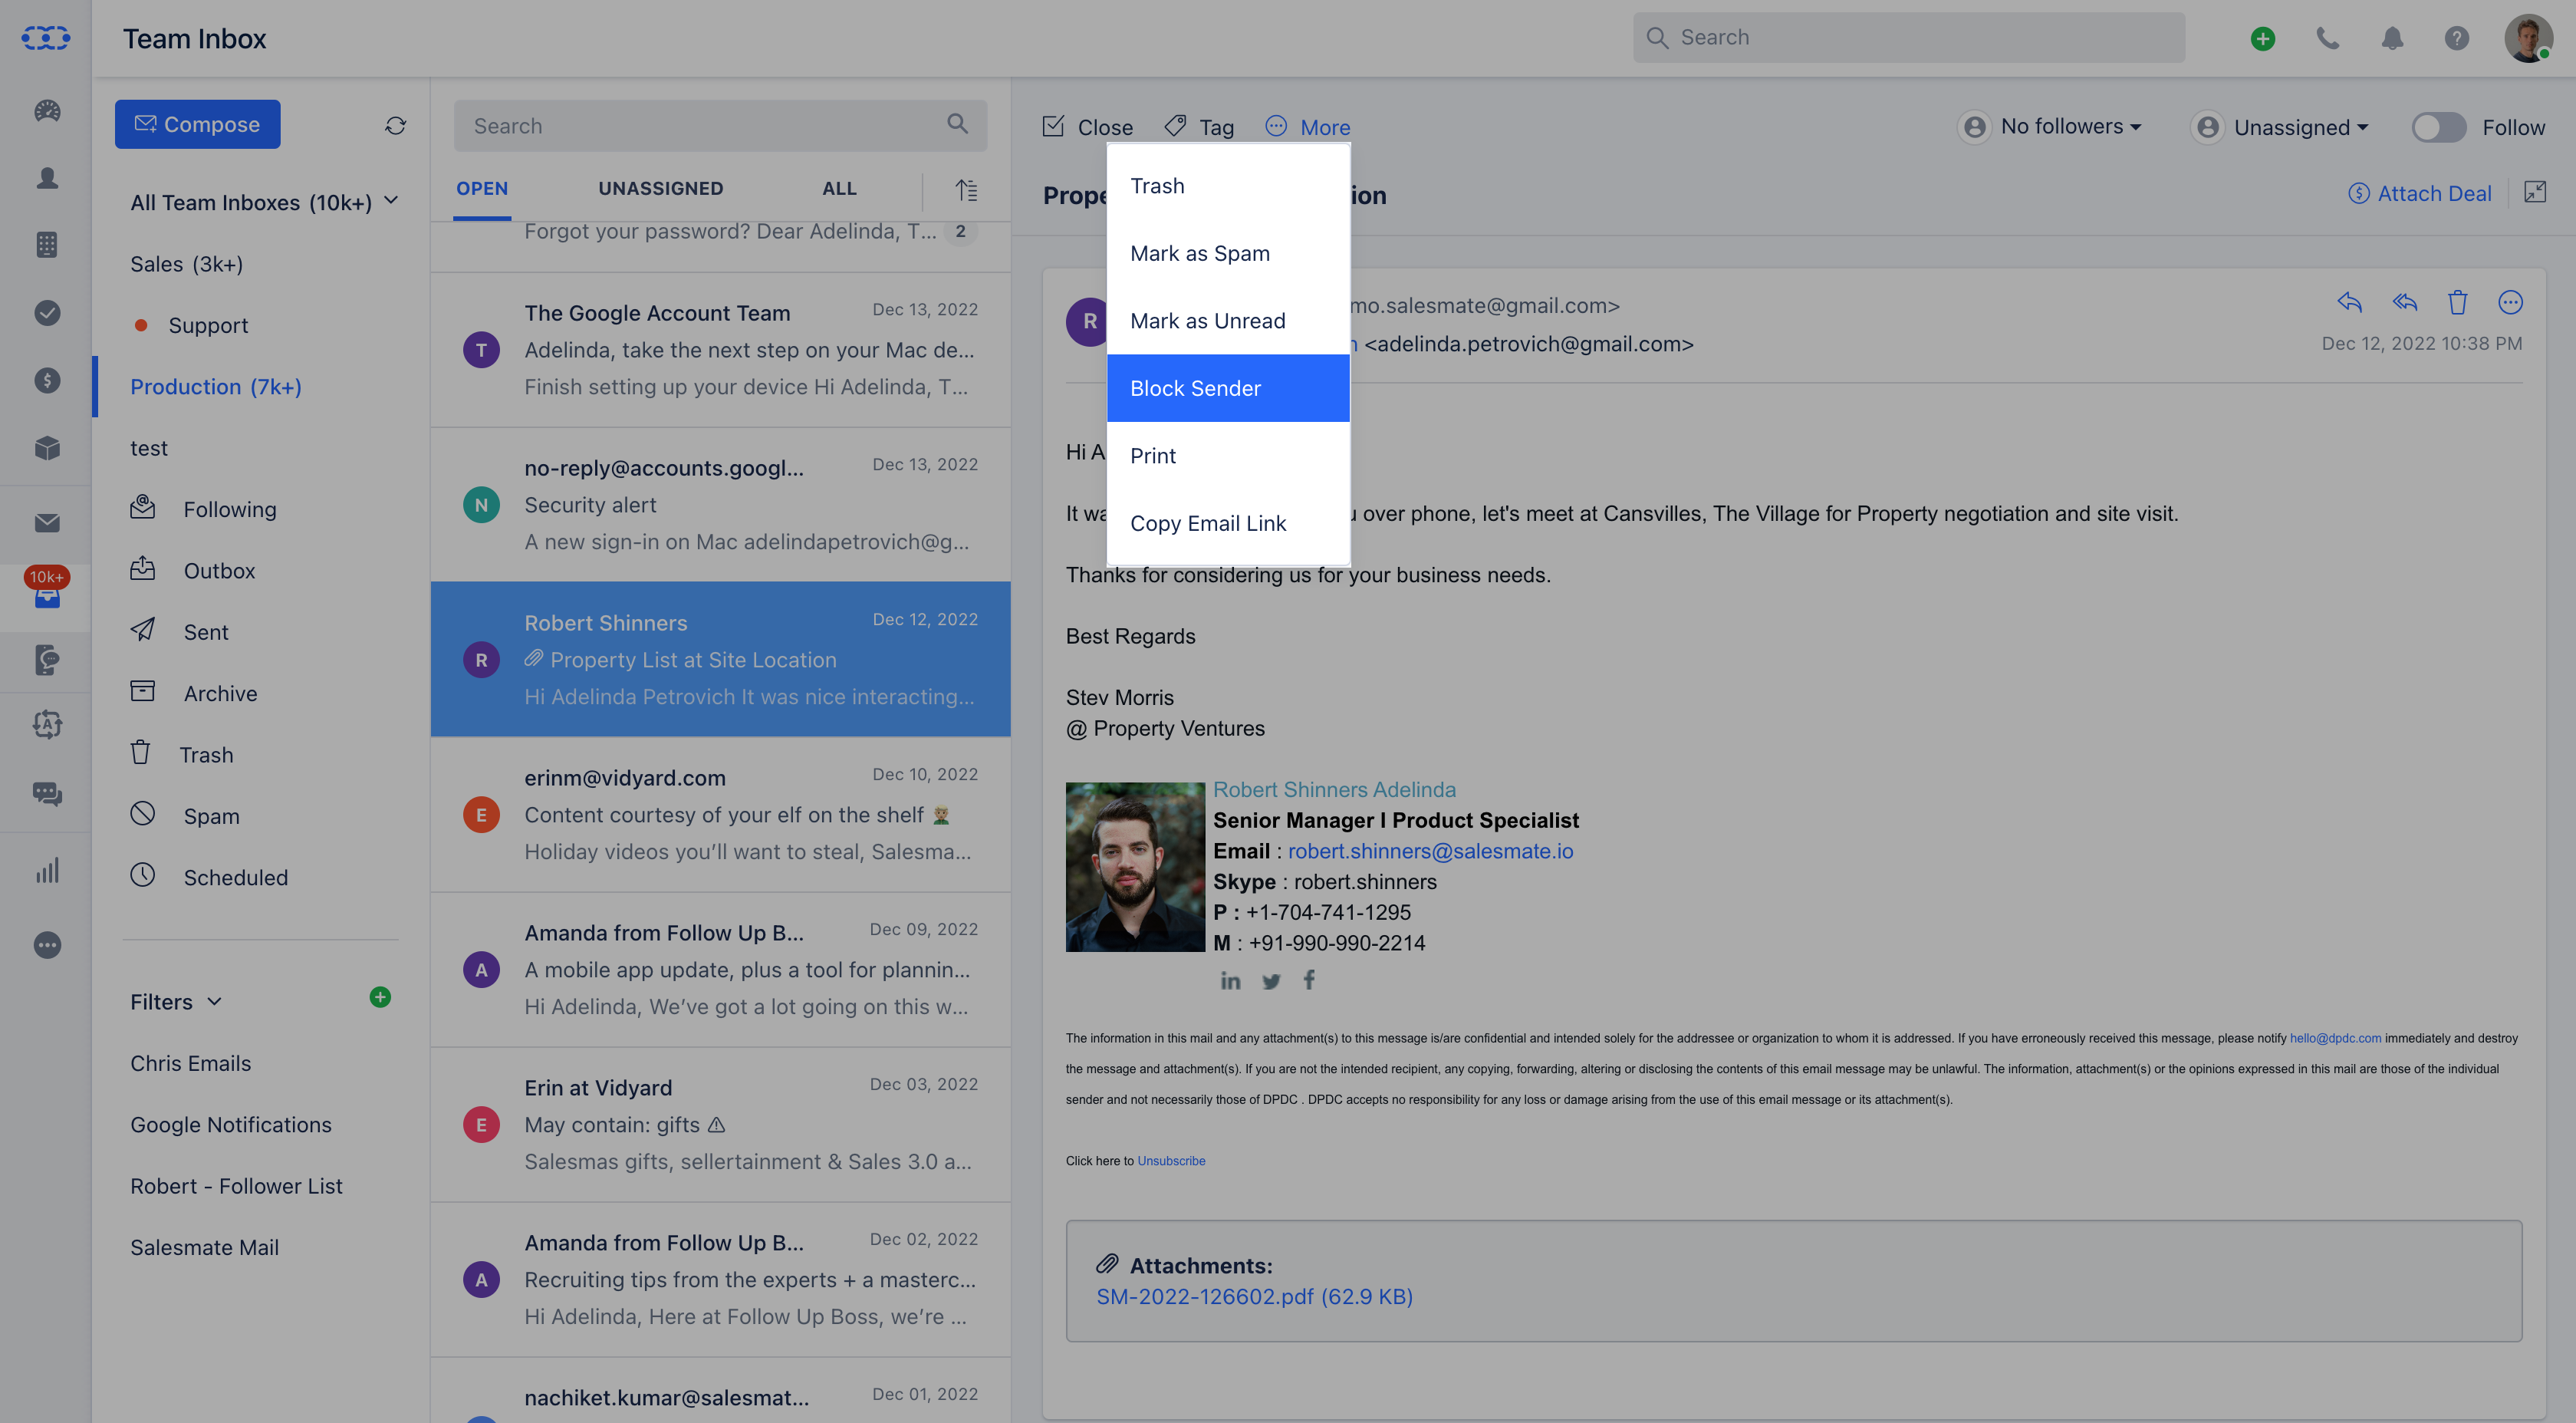2576x1423 pixels.
Task: Change conversation sort order icon
Action: point(966,189)
